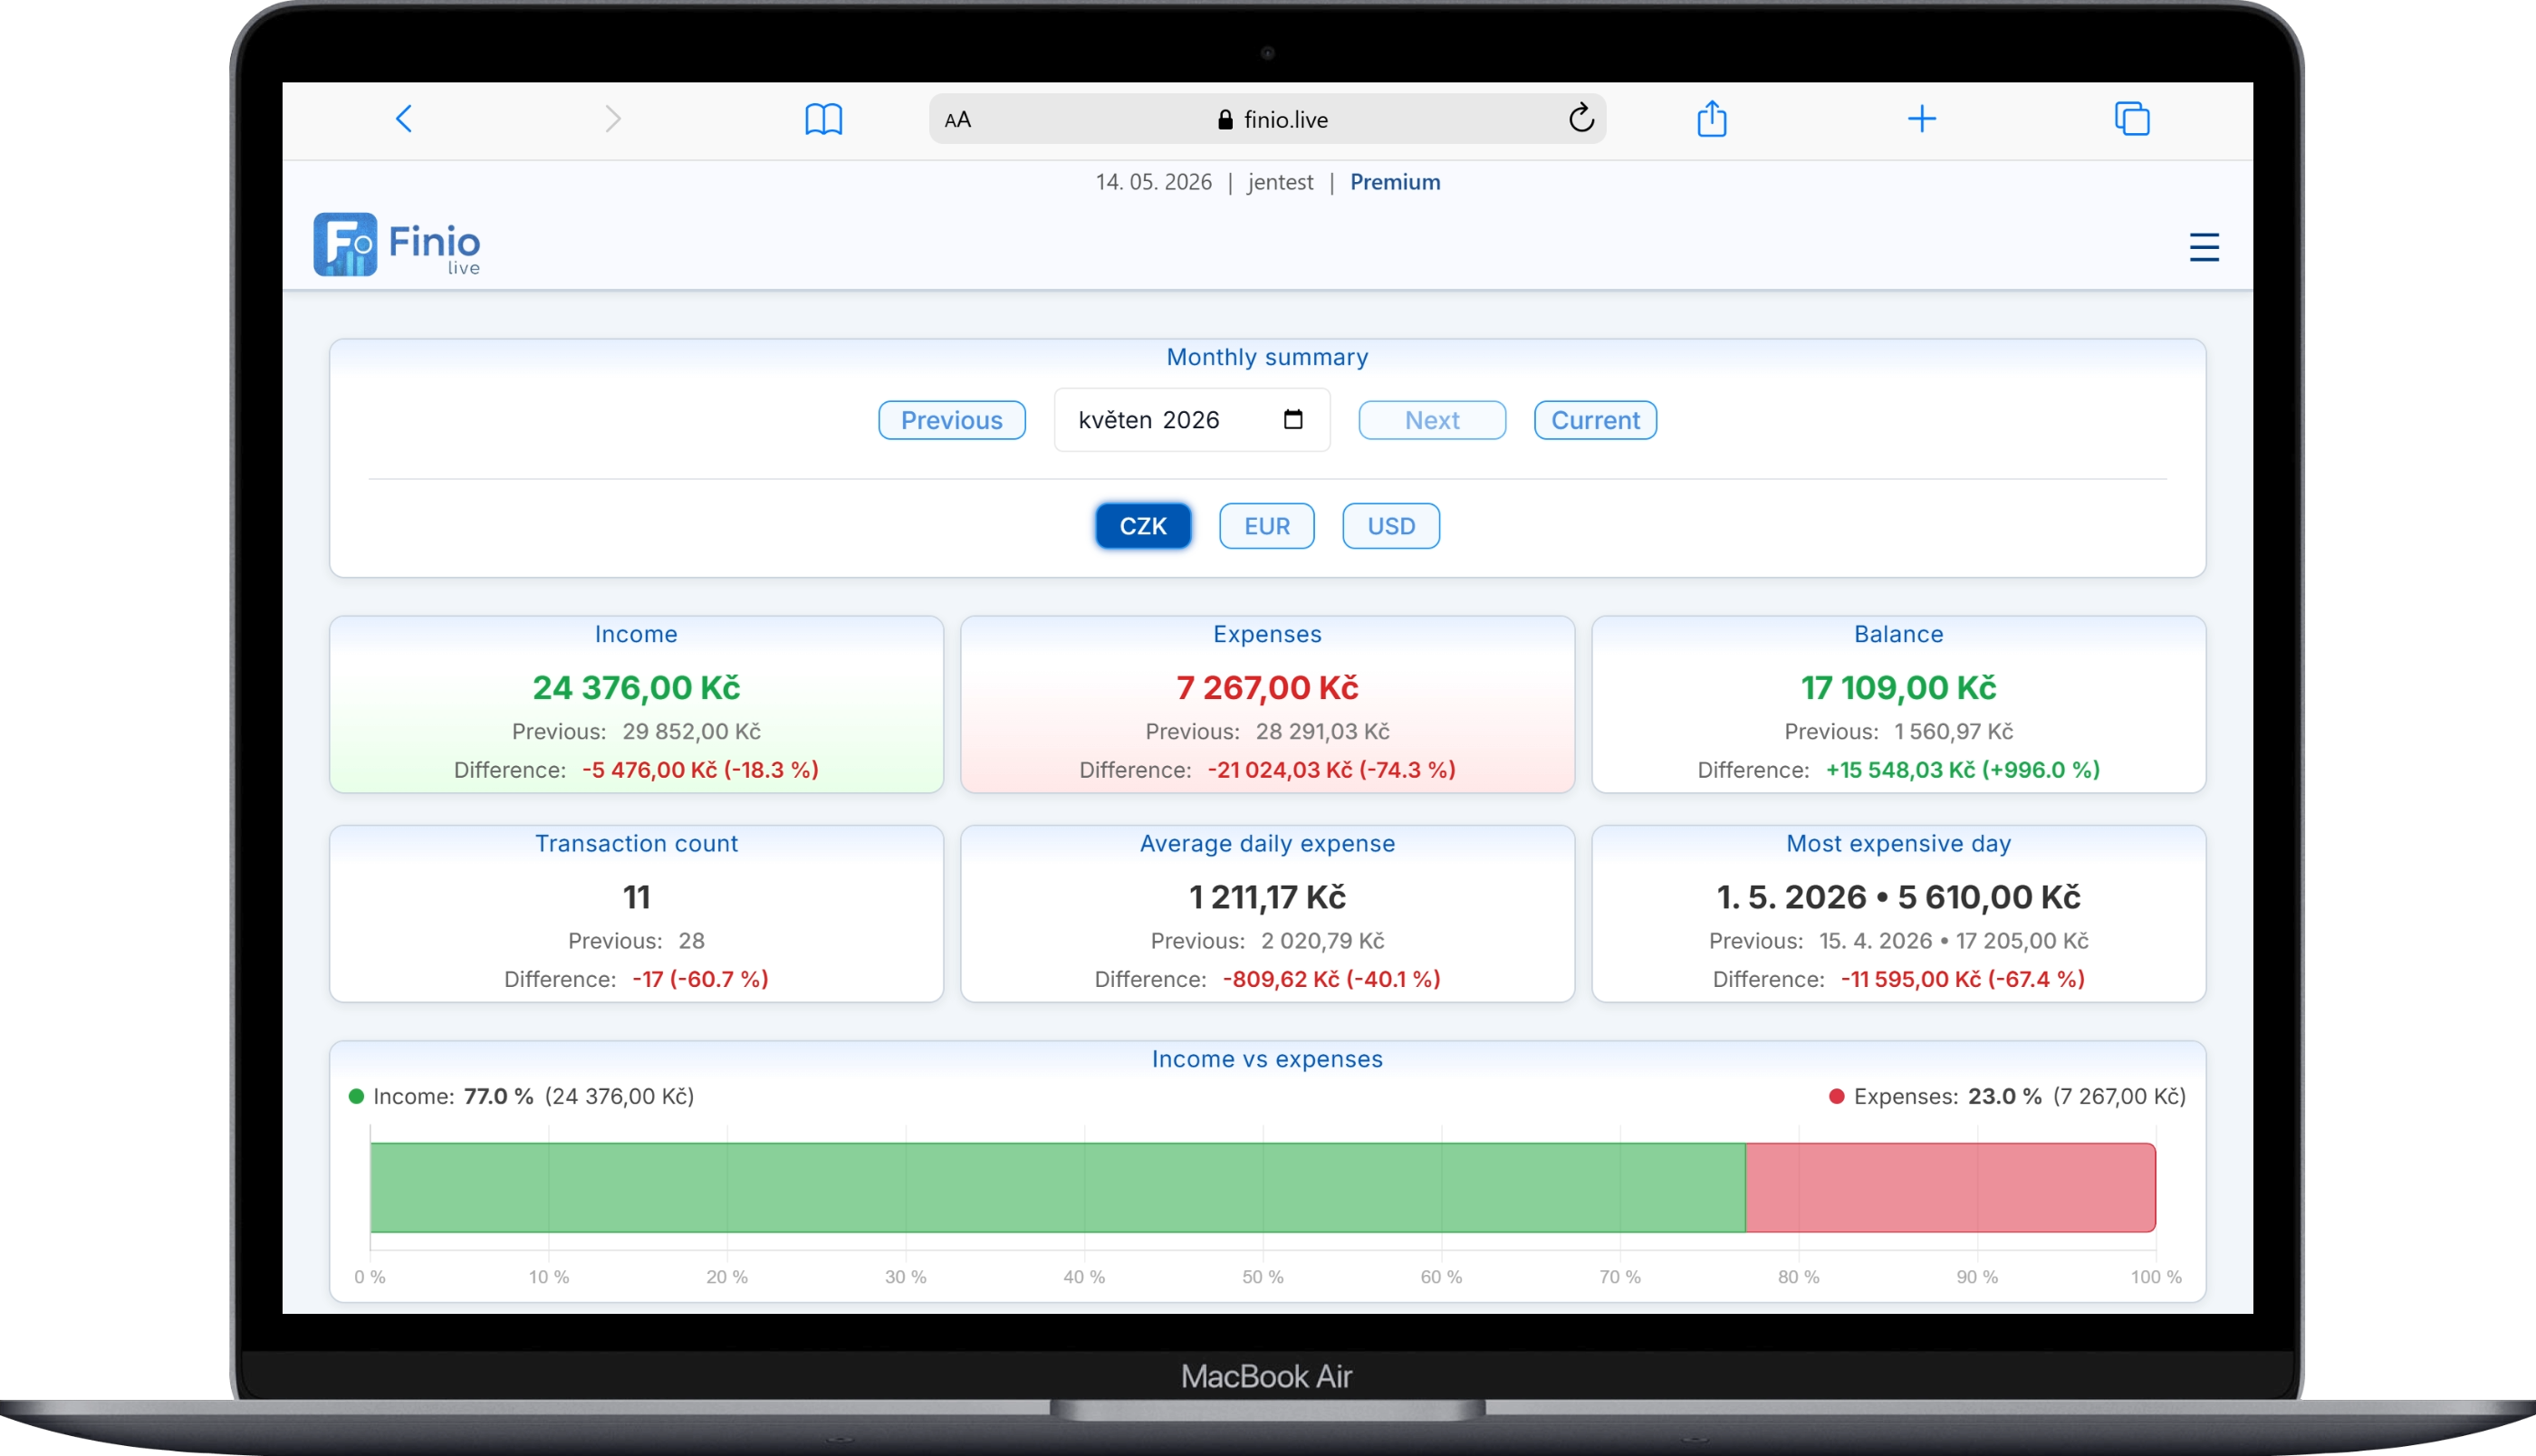Click previous average 2 020,79 Kč
This screenshot has width=2536, height=1456.
1322,941
